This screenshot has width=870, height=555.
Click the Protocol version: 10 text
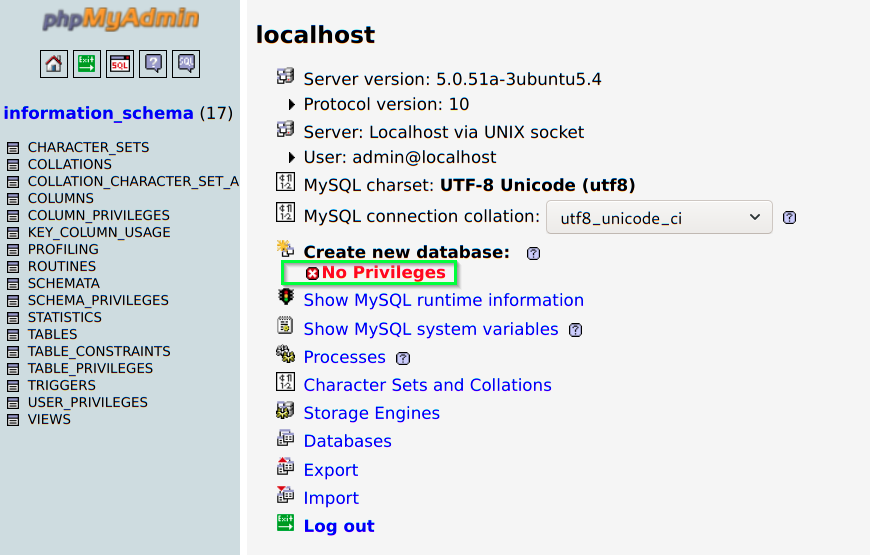386,104
